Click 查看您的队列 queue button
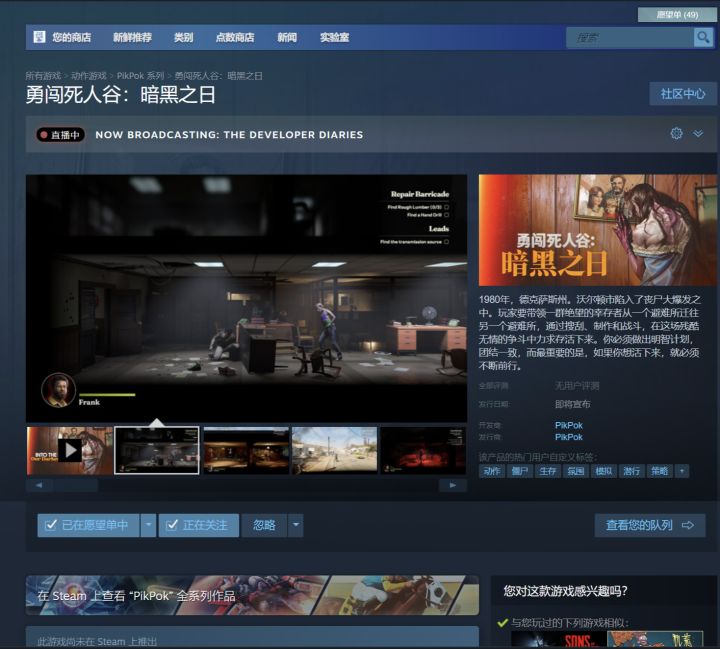 [650, 525]
